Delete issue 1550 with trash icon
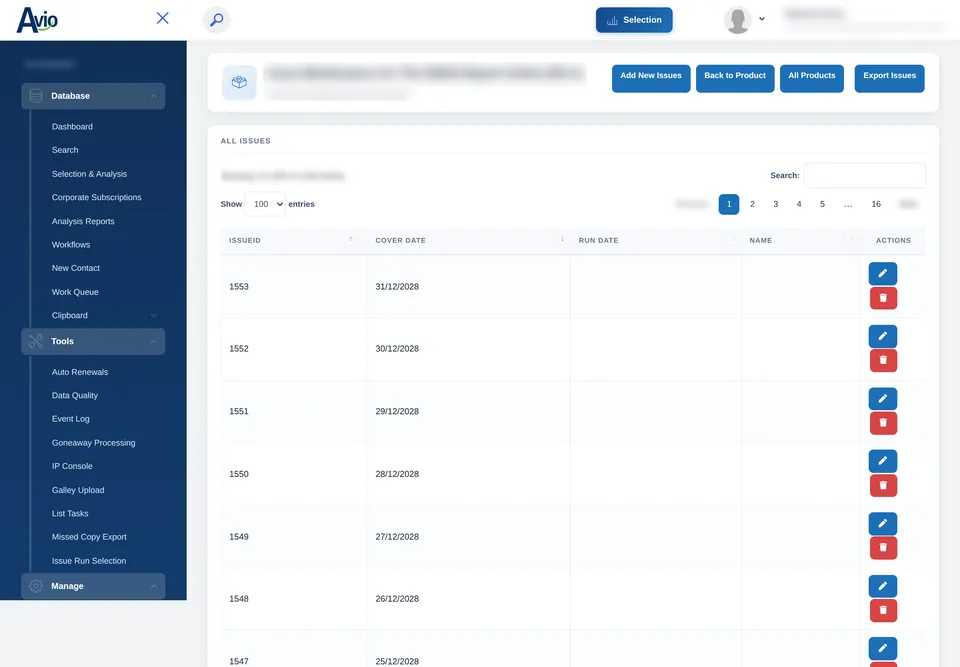The height and width of the screenshot is (667, 960). (883, 486)
